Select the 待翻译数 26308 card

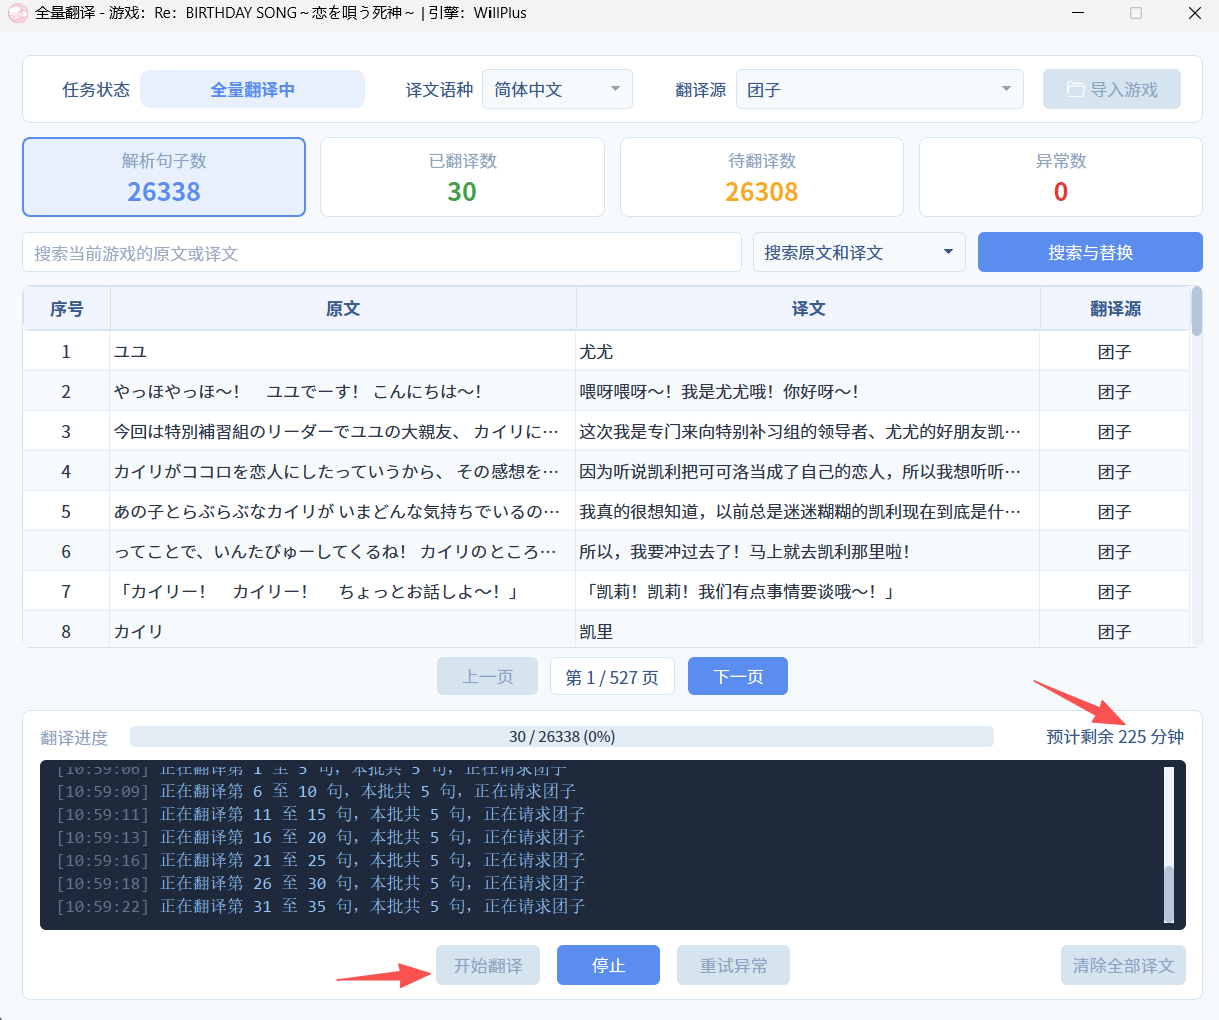pyautogui.click(x=762, y=177)
